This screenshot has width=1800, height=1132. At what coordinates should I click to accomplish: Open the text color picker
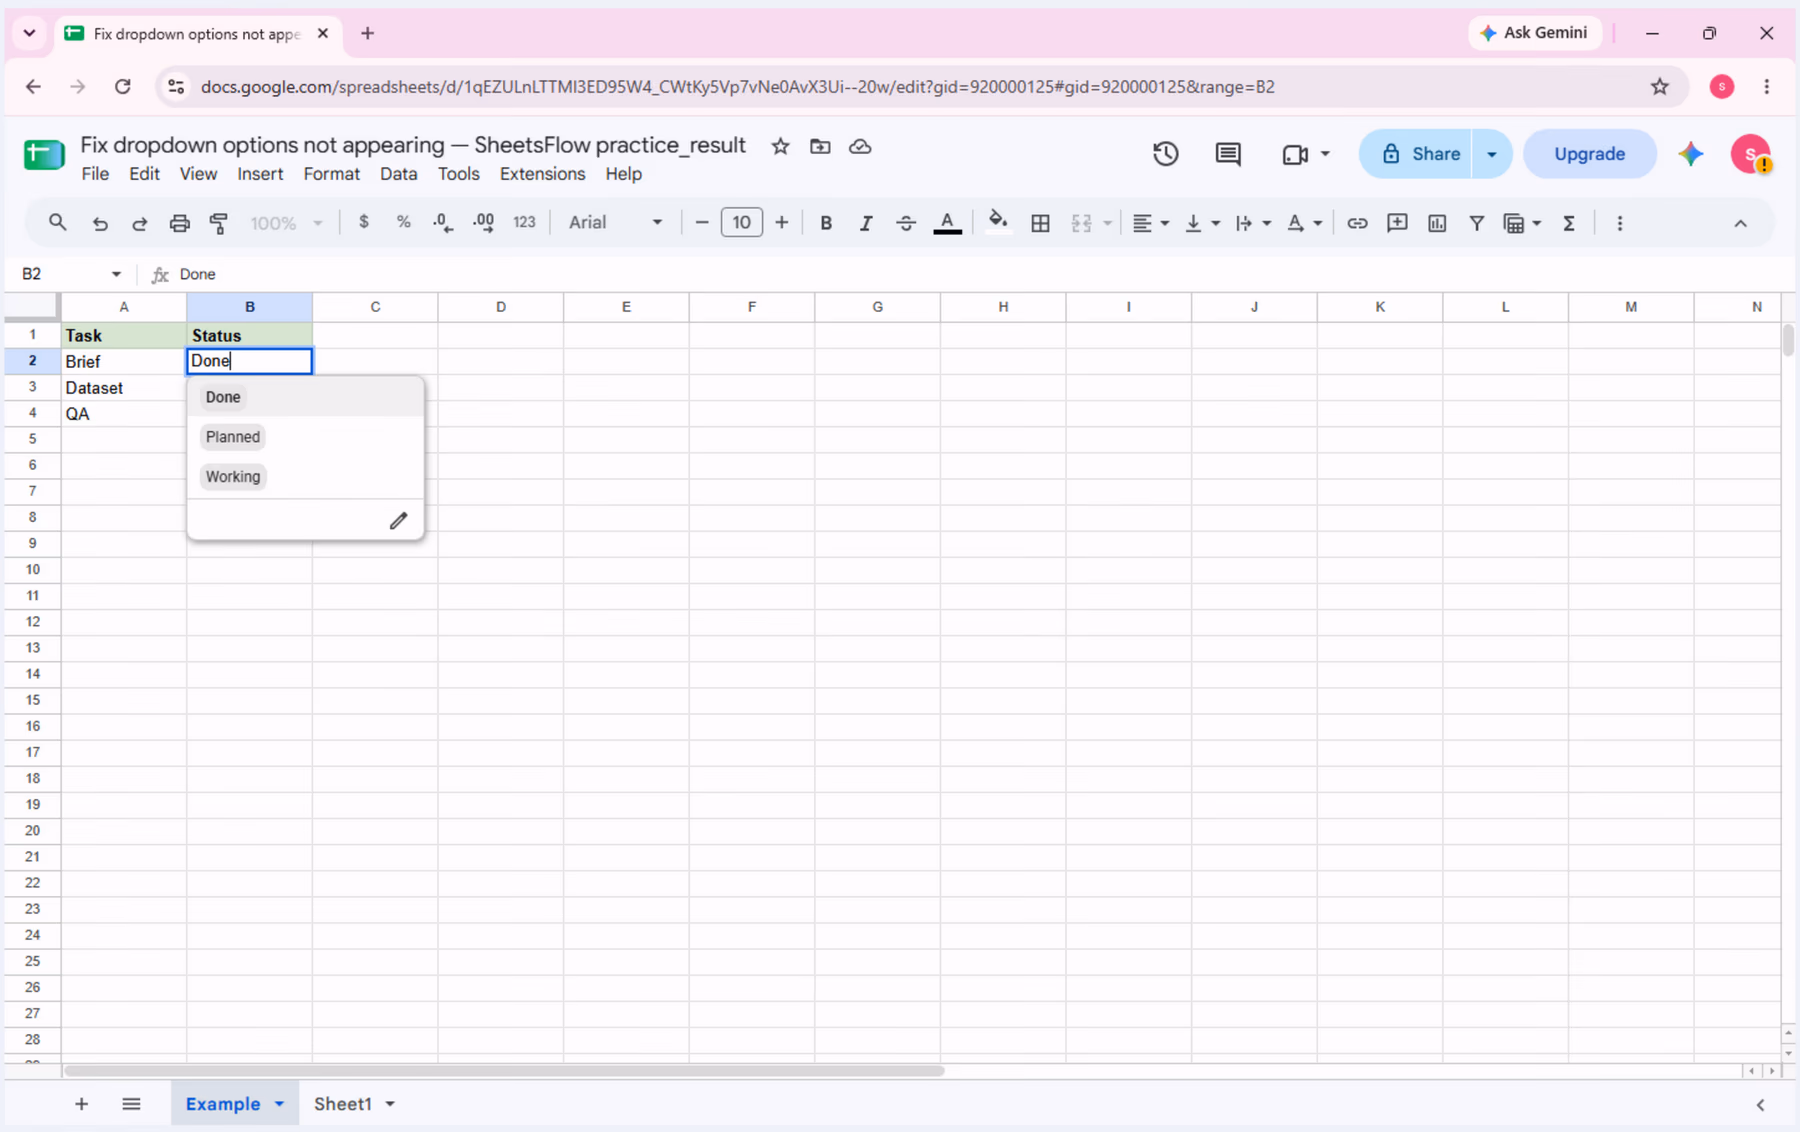947,223
